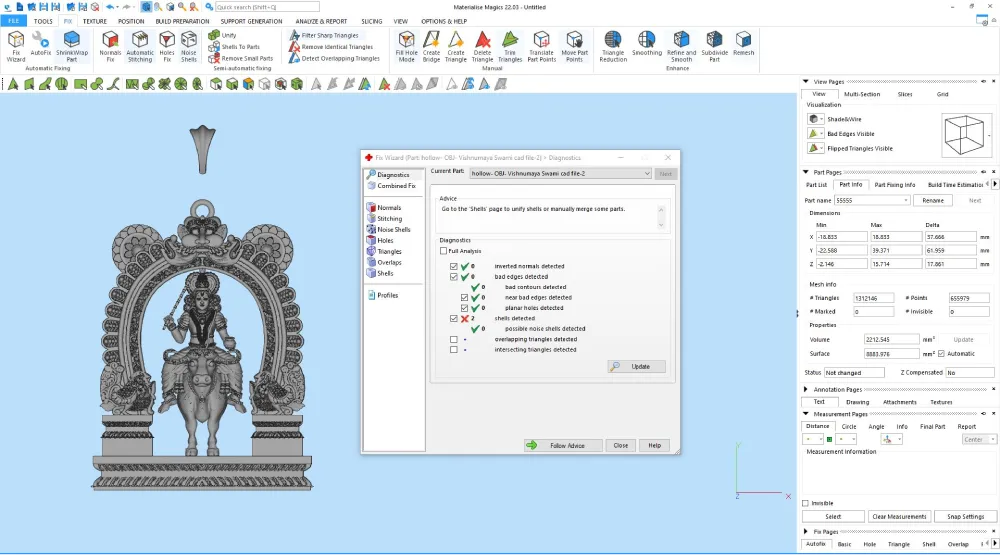Toggle bad edges detected checkbox
Image resolution: width=1000 pixels, height=555 pixels.
[453, 277]
